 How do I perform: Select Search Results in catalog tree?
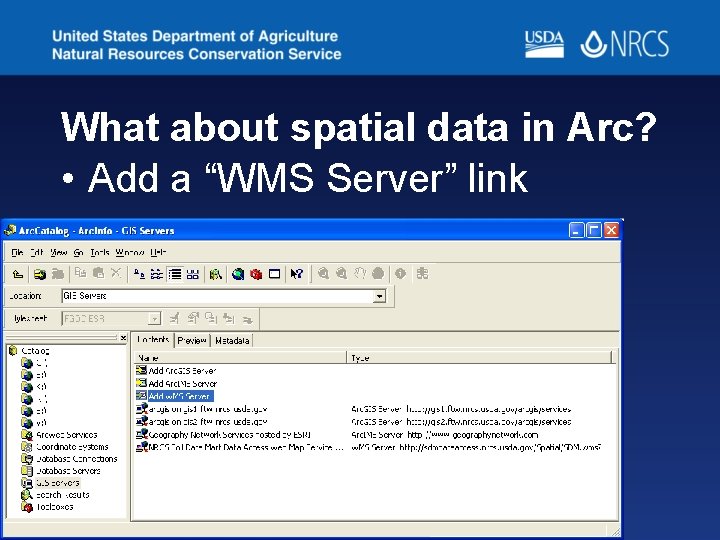pos(56,495)
